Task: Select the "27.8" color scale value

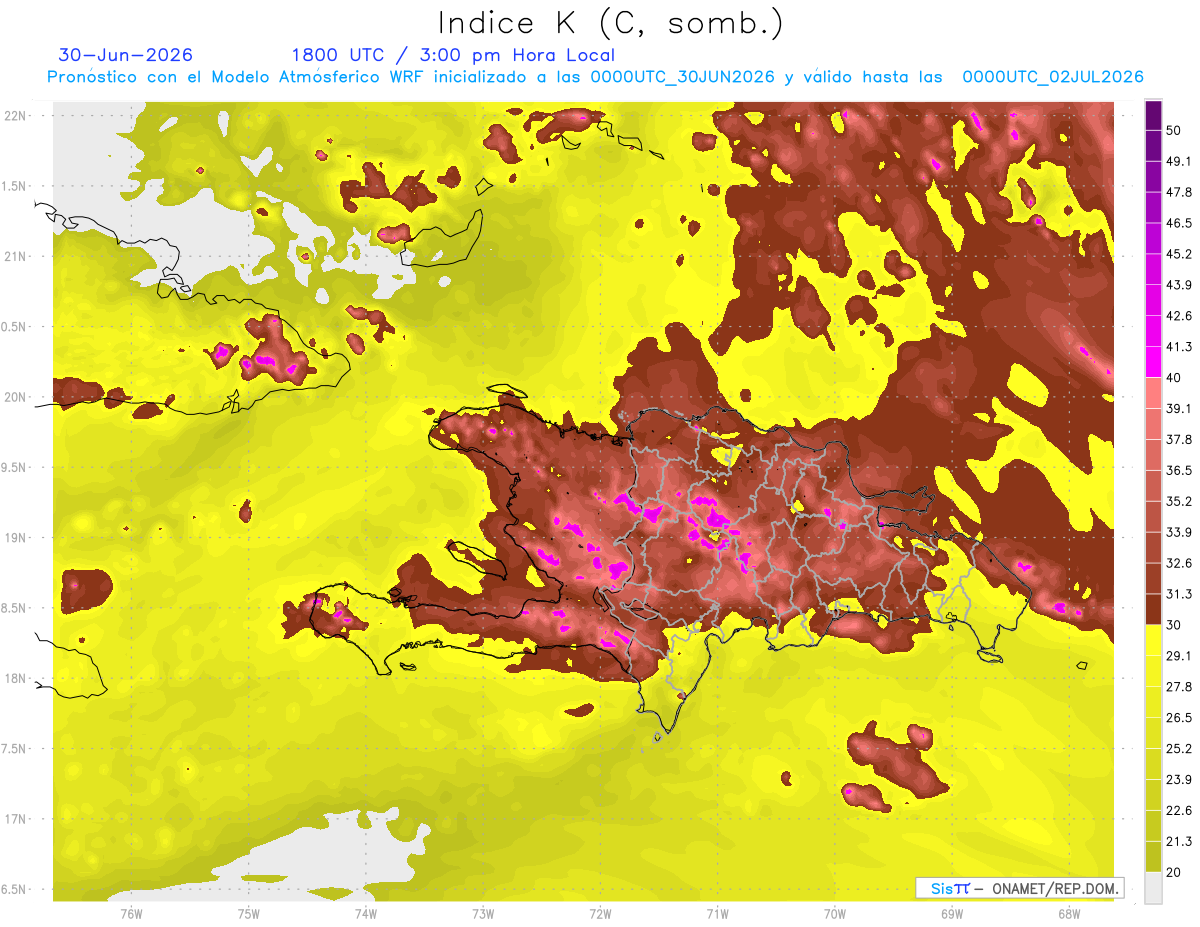Action: coord(1179,687)
